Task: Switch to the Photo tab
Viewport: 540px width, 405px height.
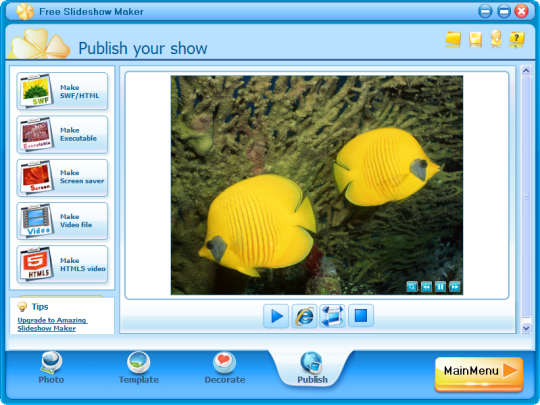Action: (51, 368)
